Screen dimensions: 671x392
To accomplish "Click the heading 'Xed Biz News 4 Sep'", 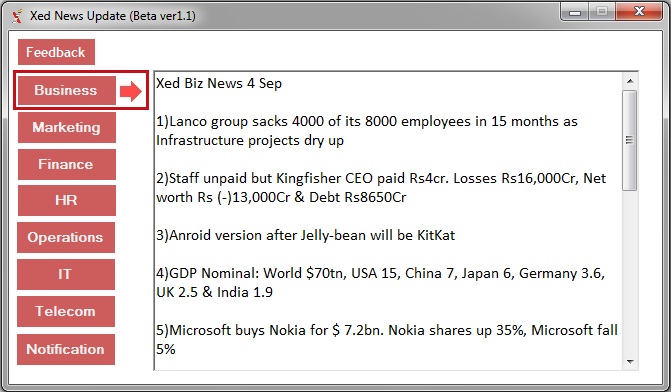I will click(x=219, y=83).
